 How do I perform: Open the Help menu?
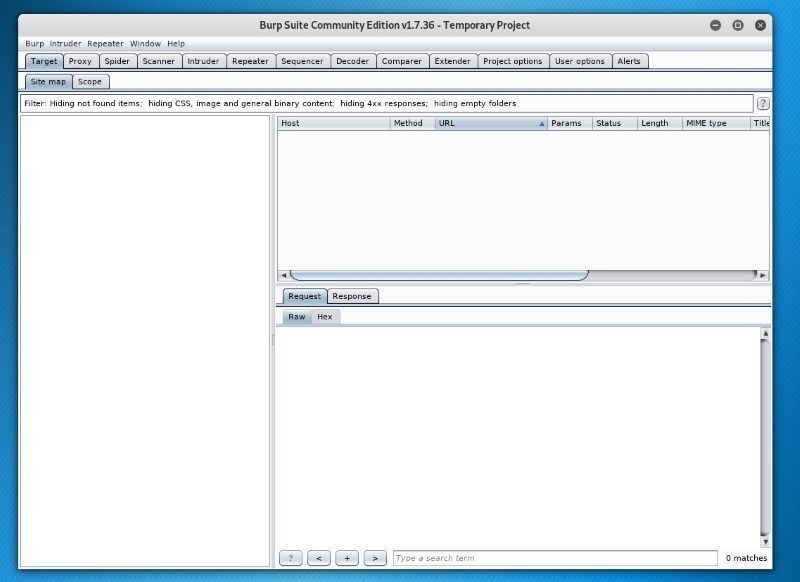(x=177, y=43)
